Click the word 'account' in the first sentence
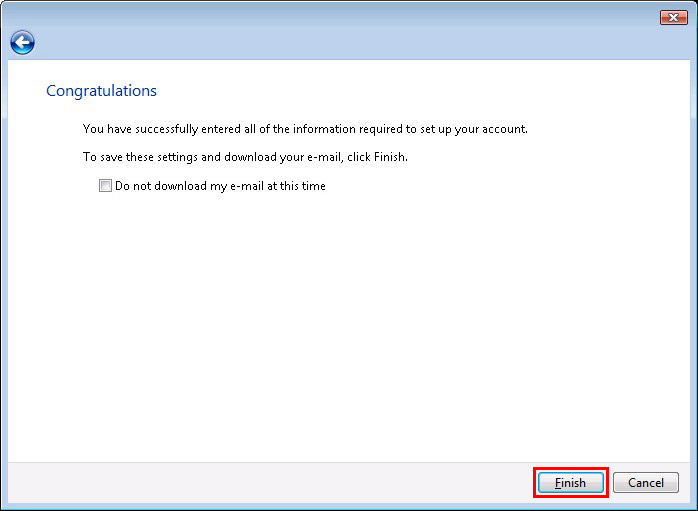698x511 pixels. (502, 129)
